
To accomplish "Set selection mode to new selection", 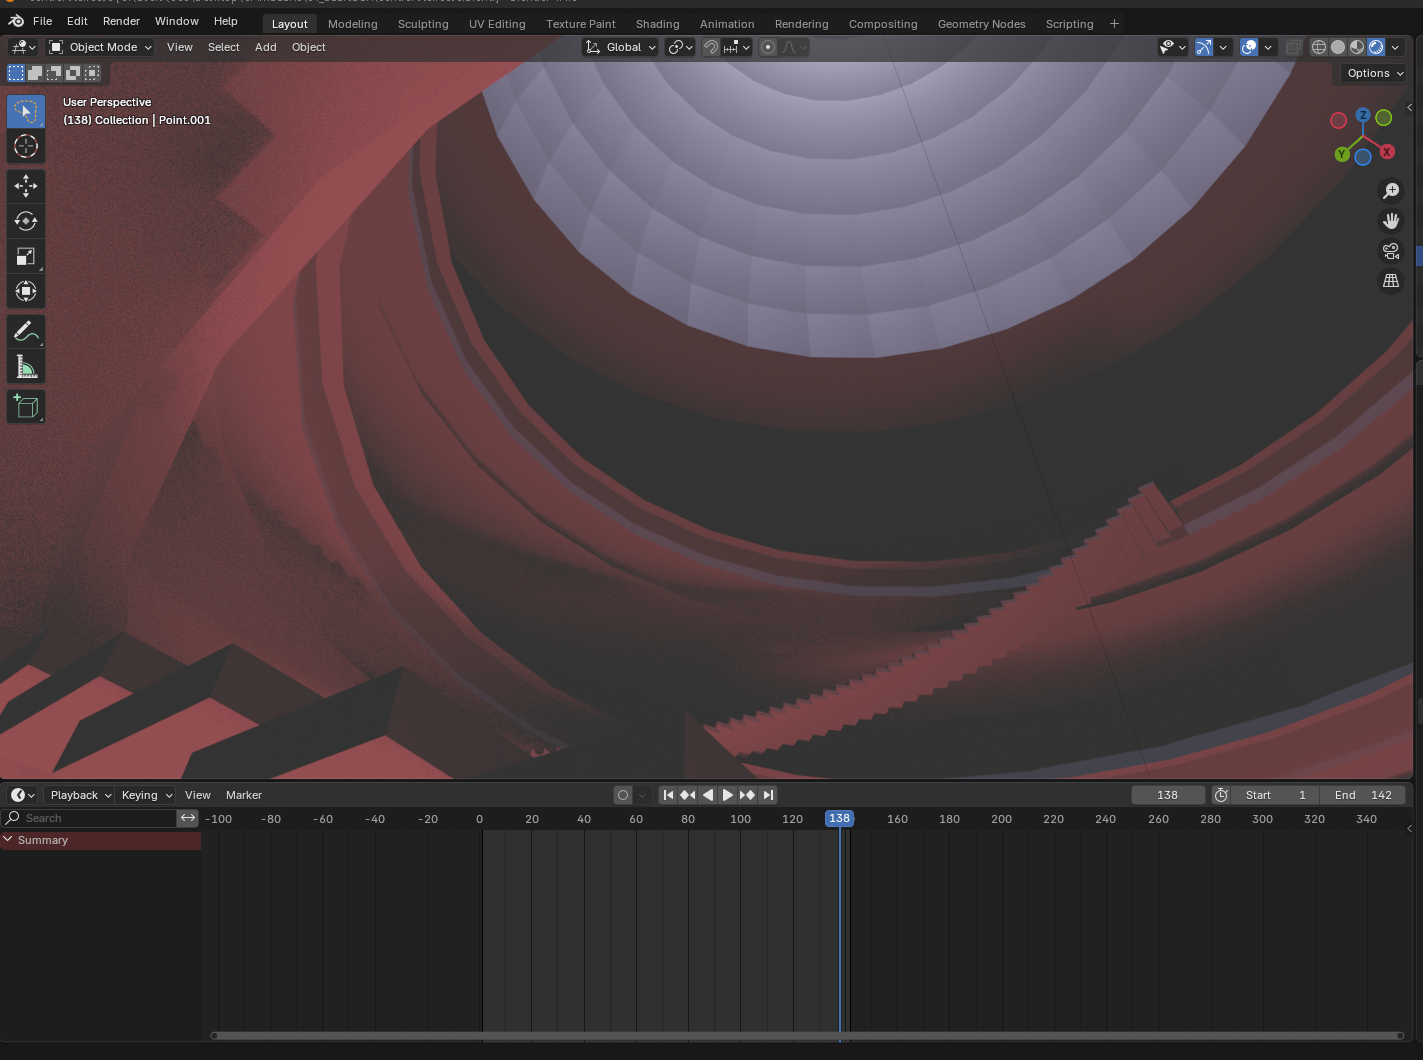I will [16, 73].
